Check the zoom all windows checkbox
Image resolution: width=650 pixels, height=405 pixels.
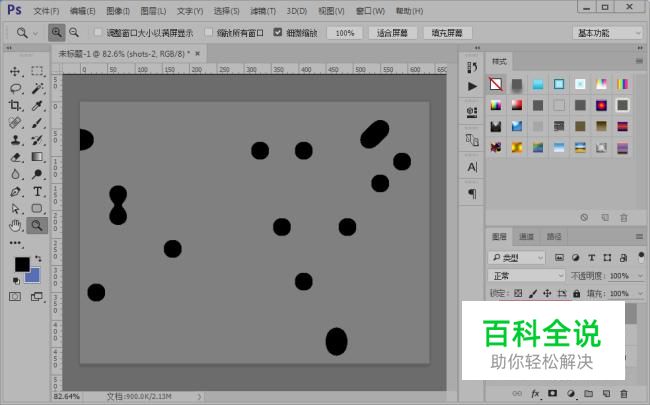click(x=209, y=32)
